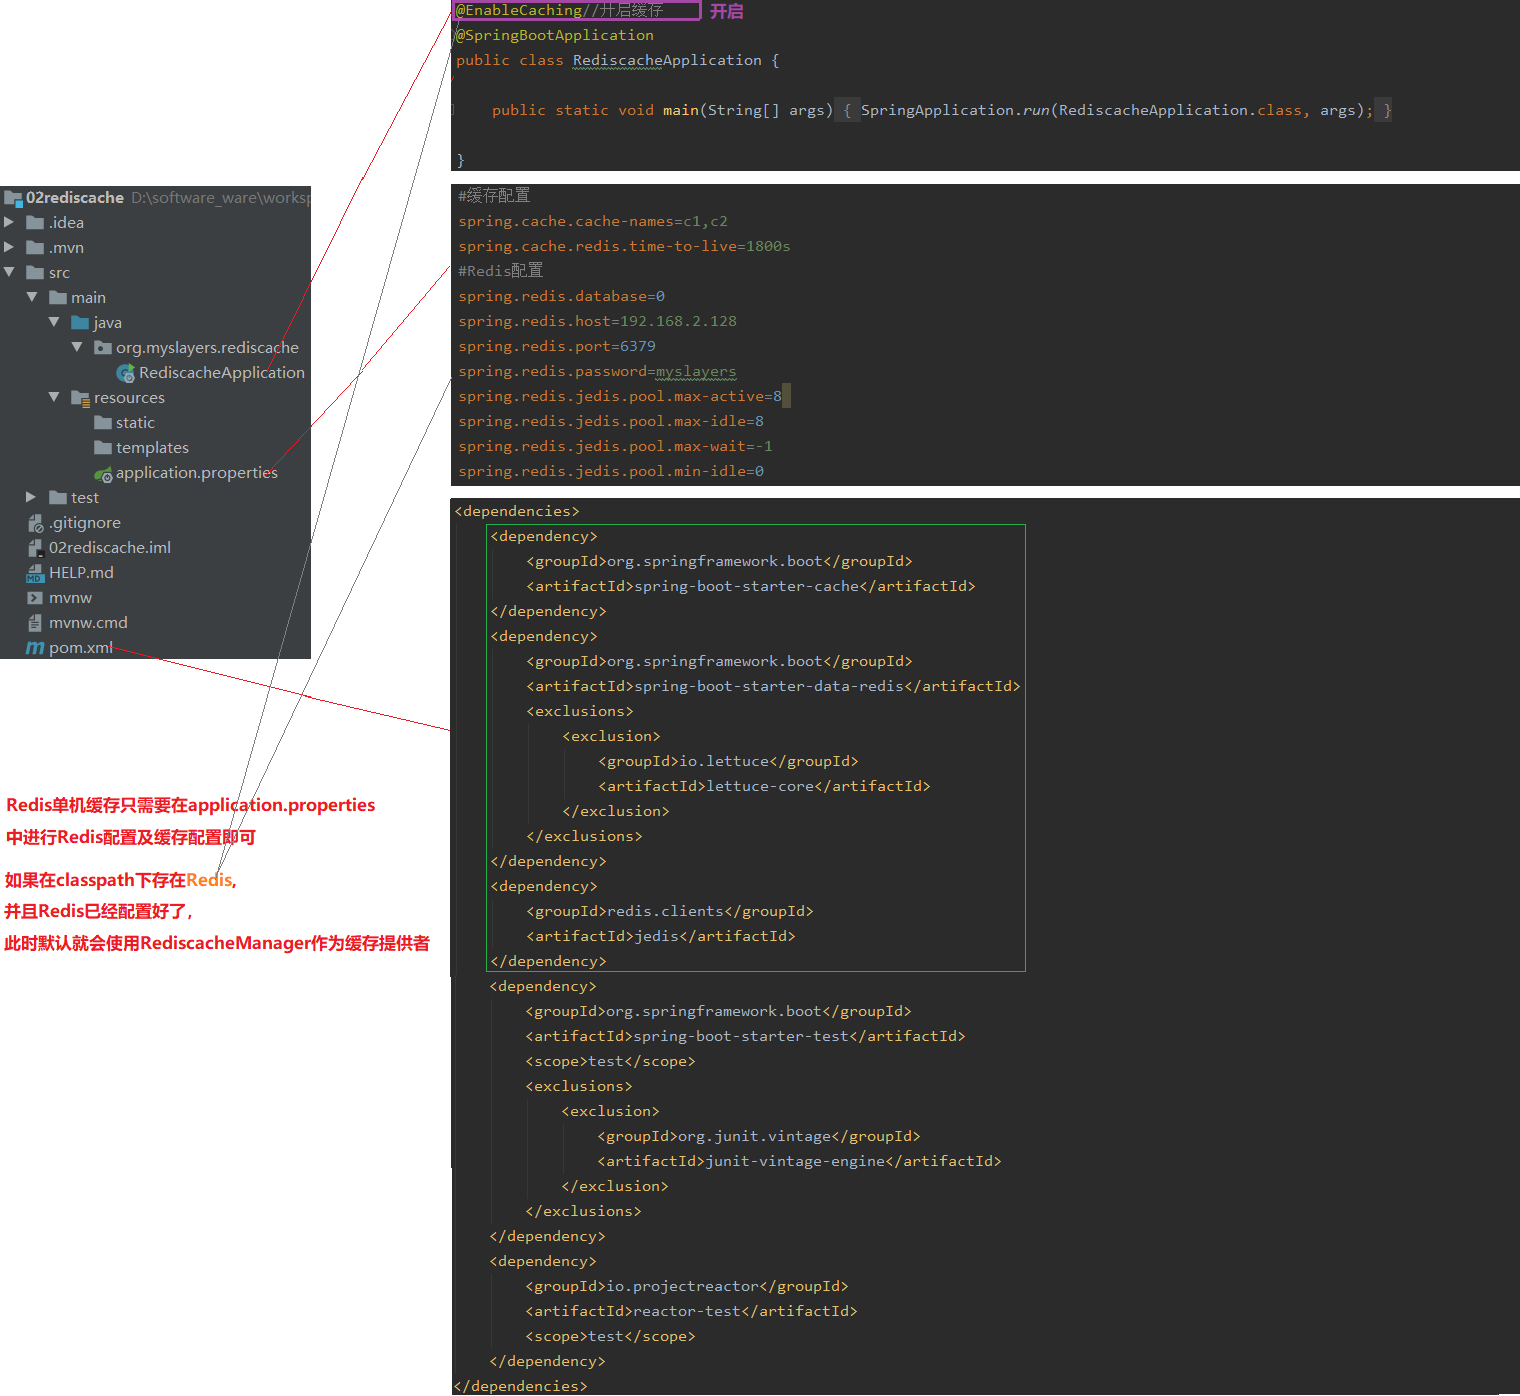Image resolution: width=1520 pixels, height=1396 pixels.
Task: Click the mvnw script file icon
Action: tap(35, 598)
